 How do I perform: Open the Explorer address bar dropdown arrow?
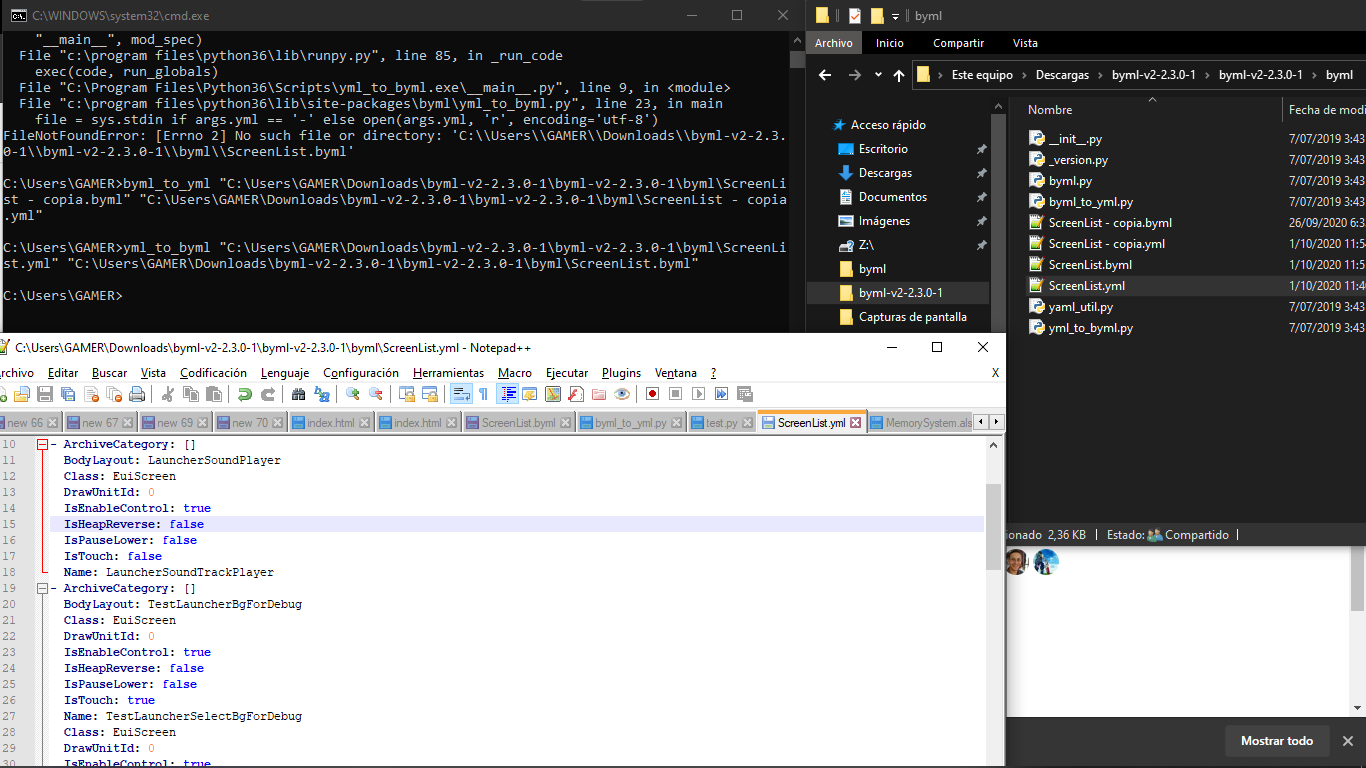coord(878,74)
